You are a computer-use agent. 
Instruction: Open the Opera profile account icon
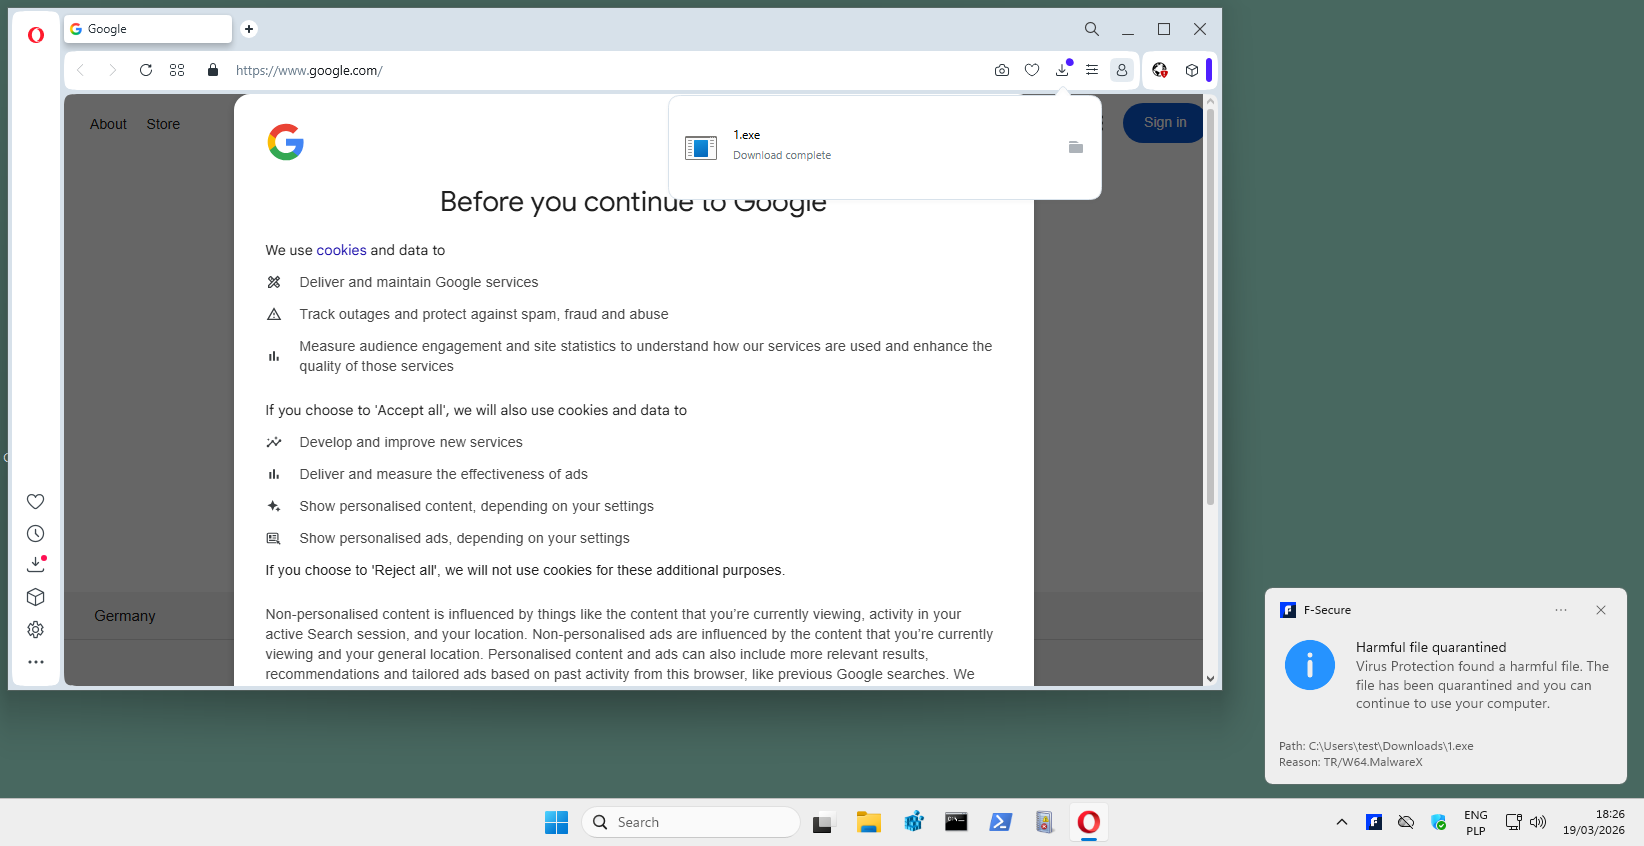click(x=1122, y=70)
